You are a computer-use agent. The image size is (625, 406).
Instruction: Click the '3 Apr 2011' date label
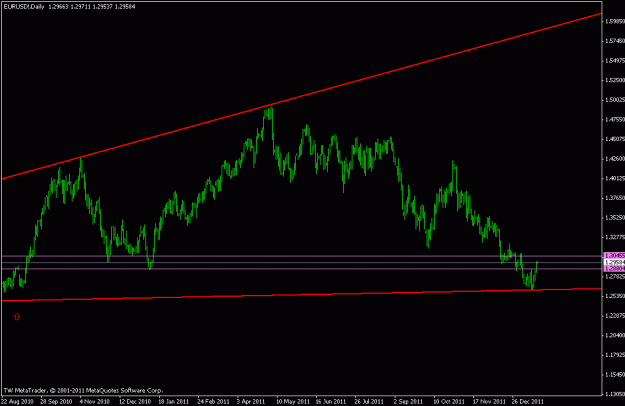pyautogui.click(x=251, y=402)
